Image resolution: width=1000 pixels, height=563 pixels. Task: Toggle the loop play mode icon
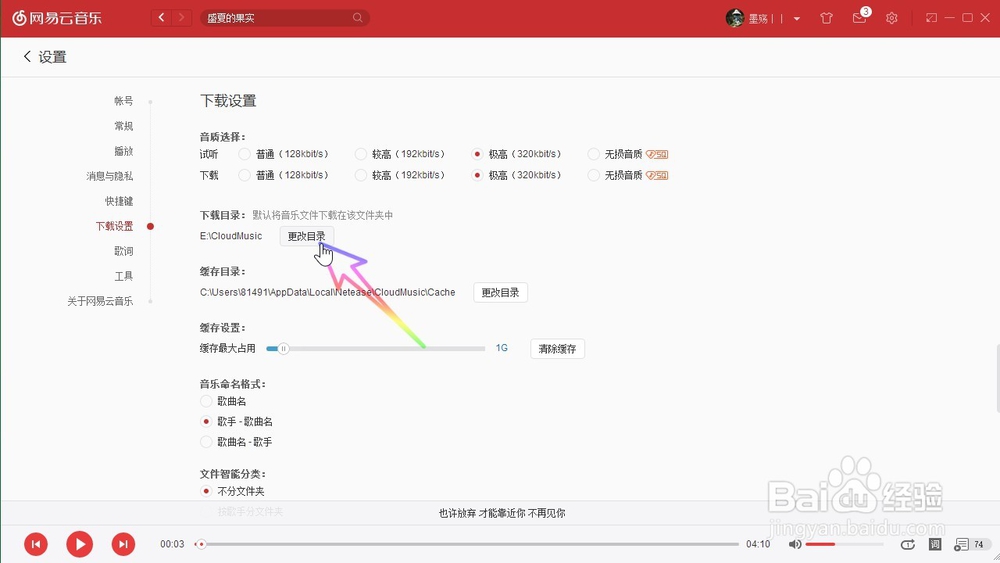point(908,545)
